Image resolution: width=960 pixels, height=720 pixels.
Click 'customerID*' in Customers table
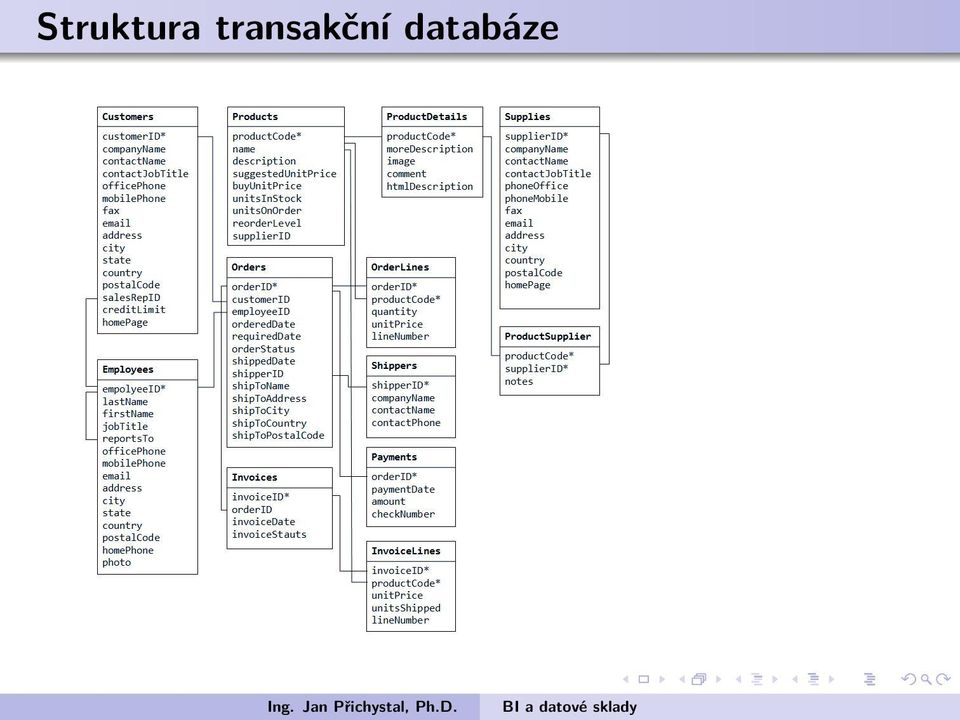click(x=134, y=136)
